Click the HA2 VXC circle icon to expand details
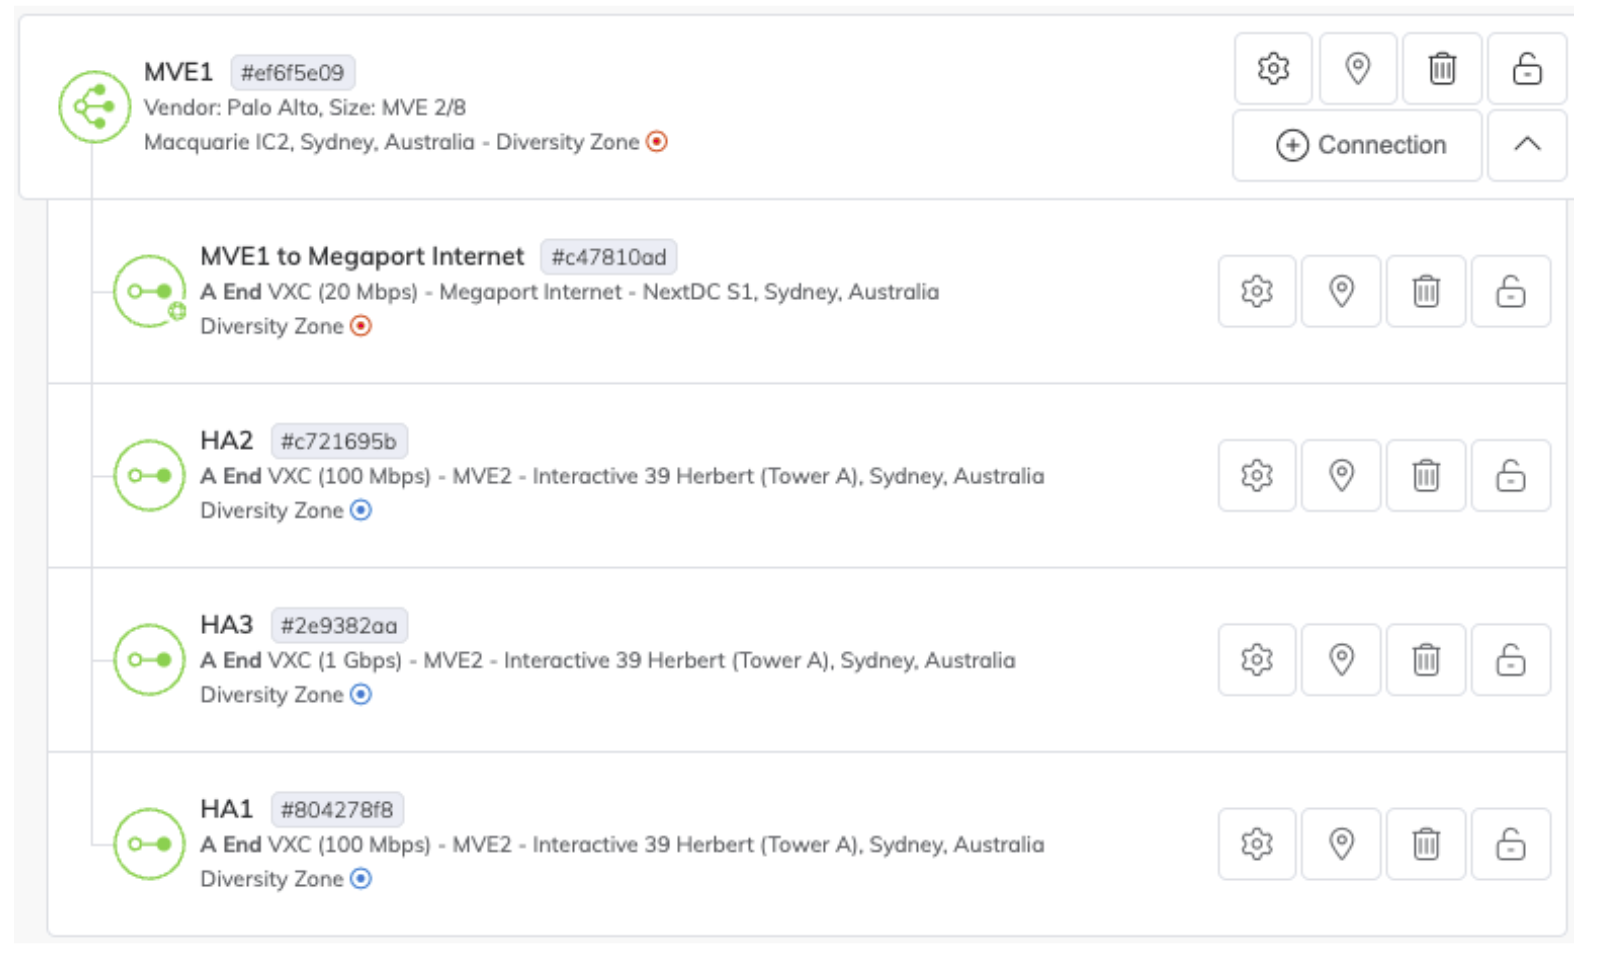 [150, 476]
